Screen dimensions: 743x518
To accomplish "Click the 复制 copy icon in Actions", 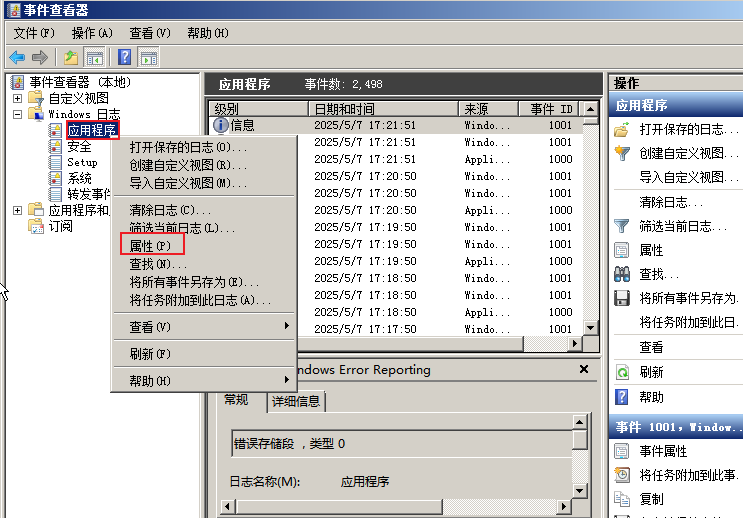I will pyautogui.click(x=622, y=499).
